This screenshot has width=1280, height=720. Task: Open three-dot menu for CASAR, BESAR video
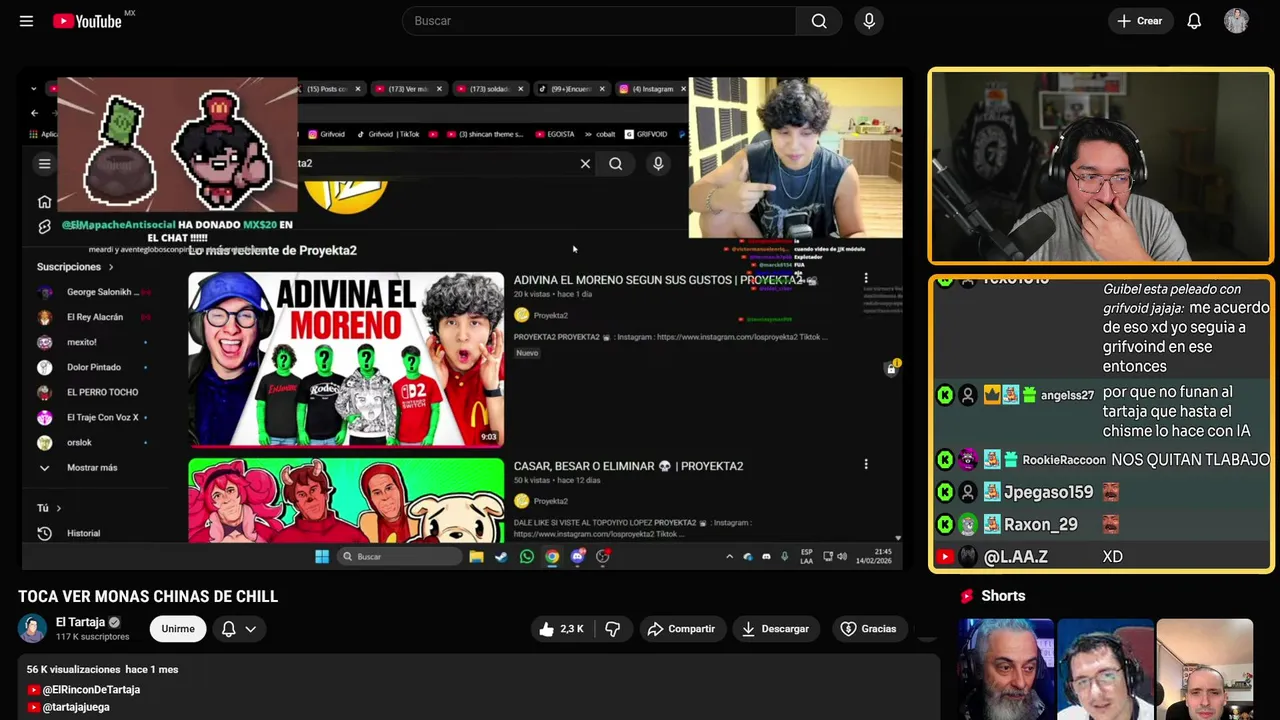pyautogui.click(x=866, y=464)
